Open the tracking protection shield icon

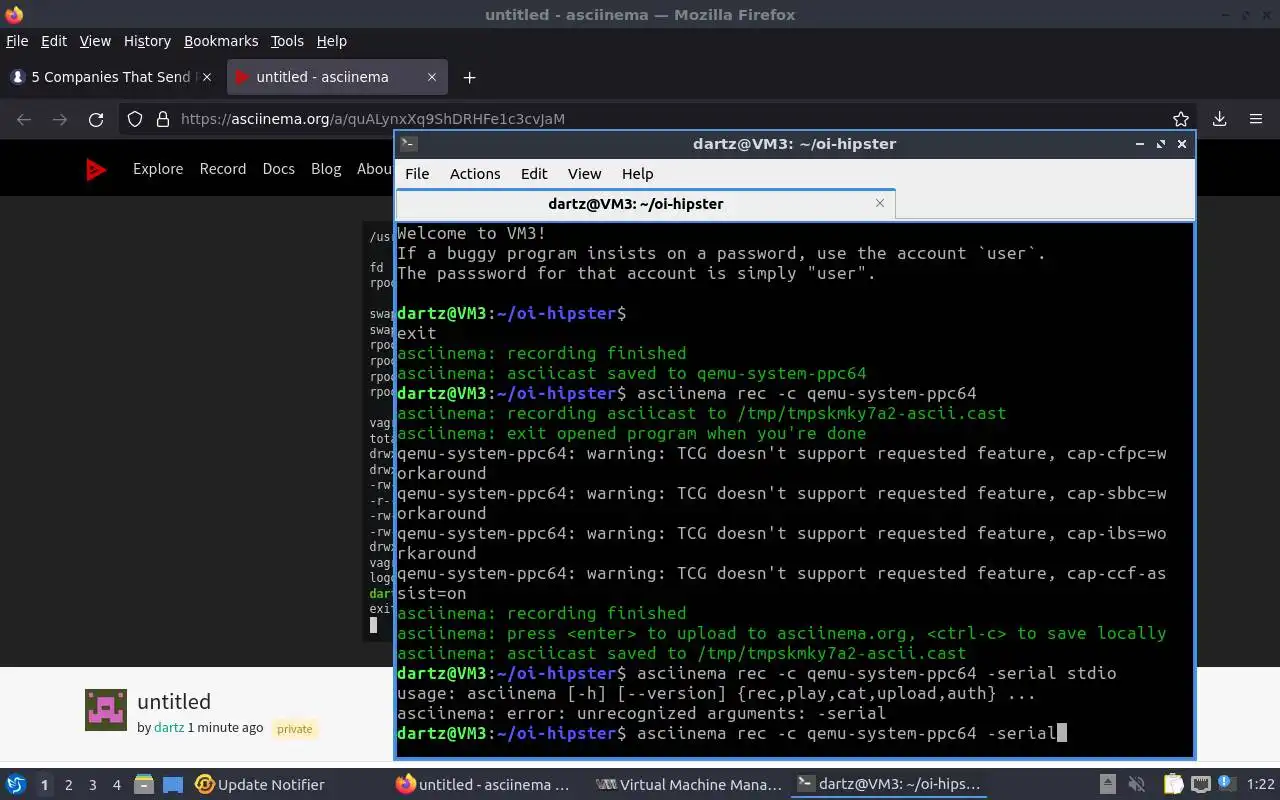pyautogui.click(x=137, y=119)
